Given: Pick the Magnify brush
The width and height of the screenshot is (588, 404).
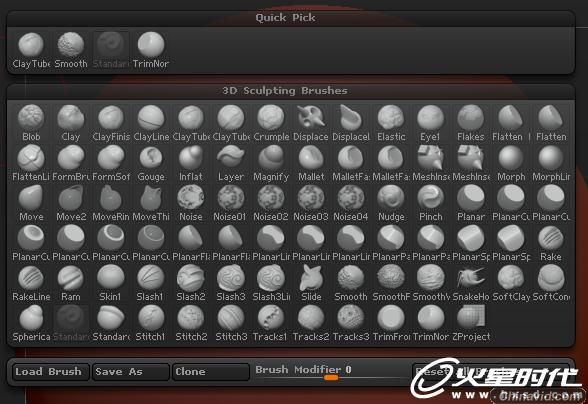Looking at the screenshot, I should (271, 163).
